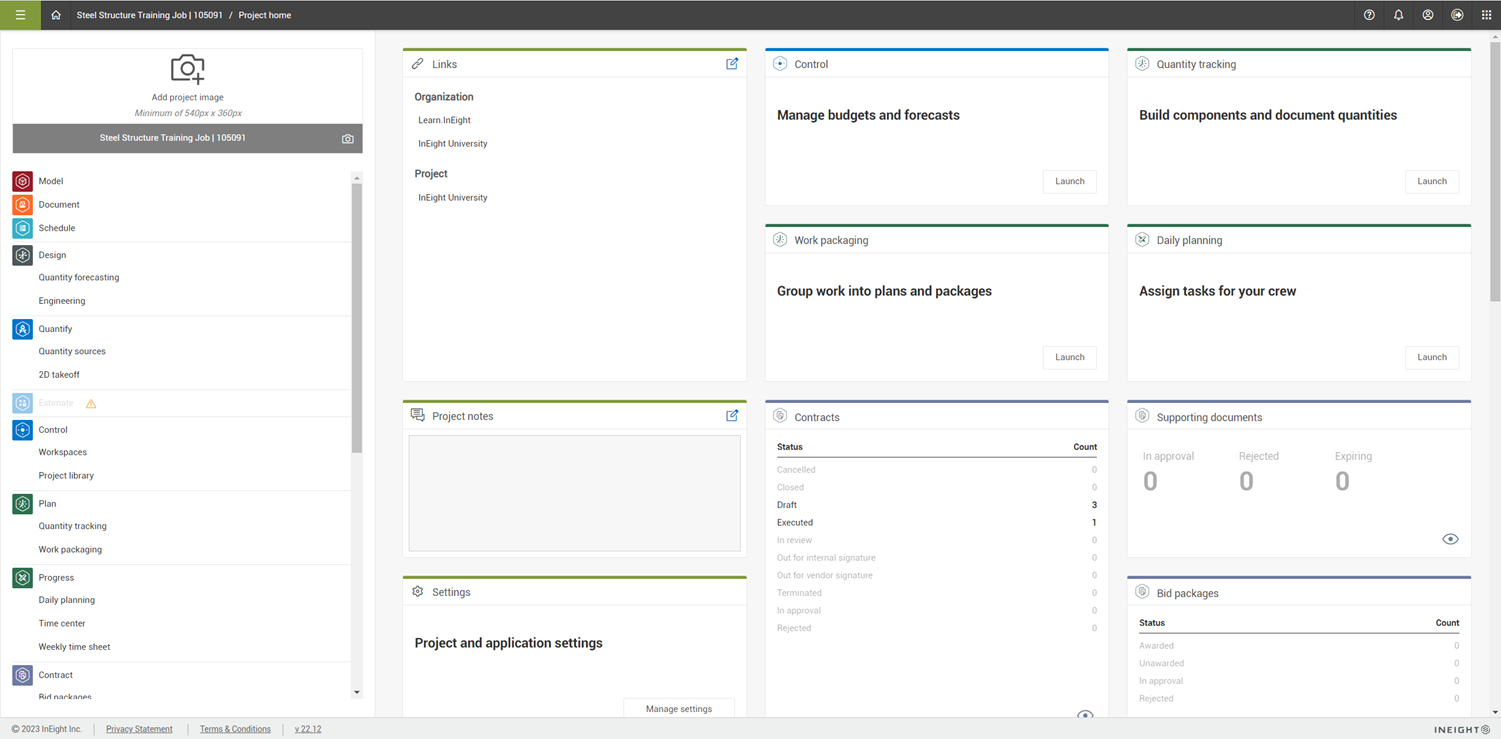Click the Work packaging card header icon
1501x739 pixels.
click(780, 240)
